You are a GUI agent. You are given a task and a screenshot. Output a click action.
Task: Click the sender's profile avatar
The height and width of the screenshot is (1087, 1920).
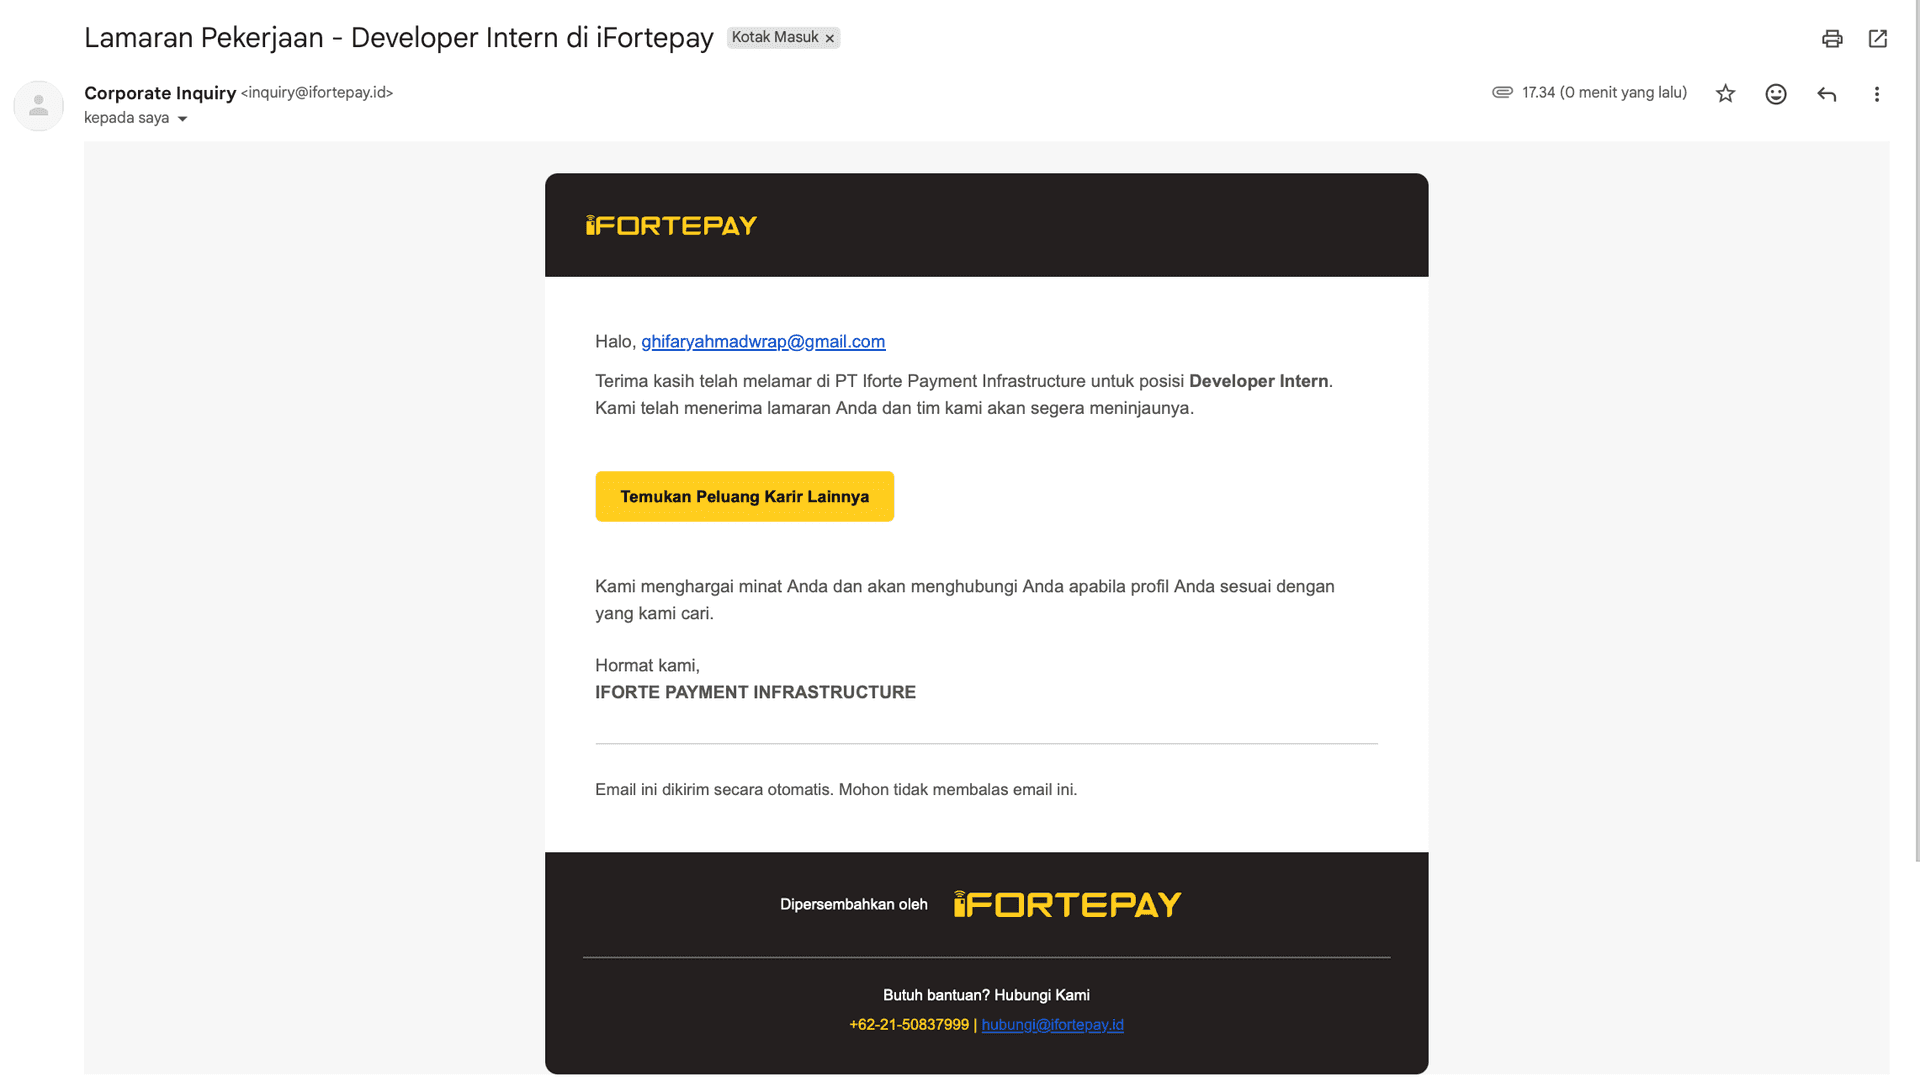click(x=39, y=105)
